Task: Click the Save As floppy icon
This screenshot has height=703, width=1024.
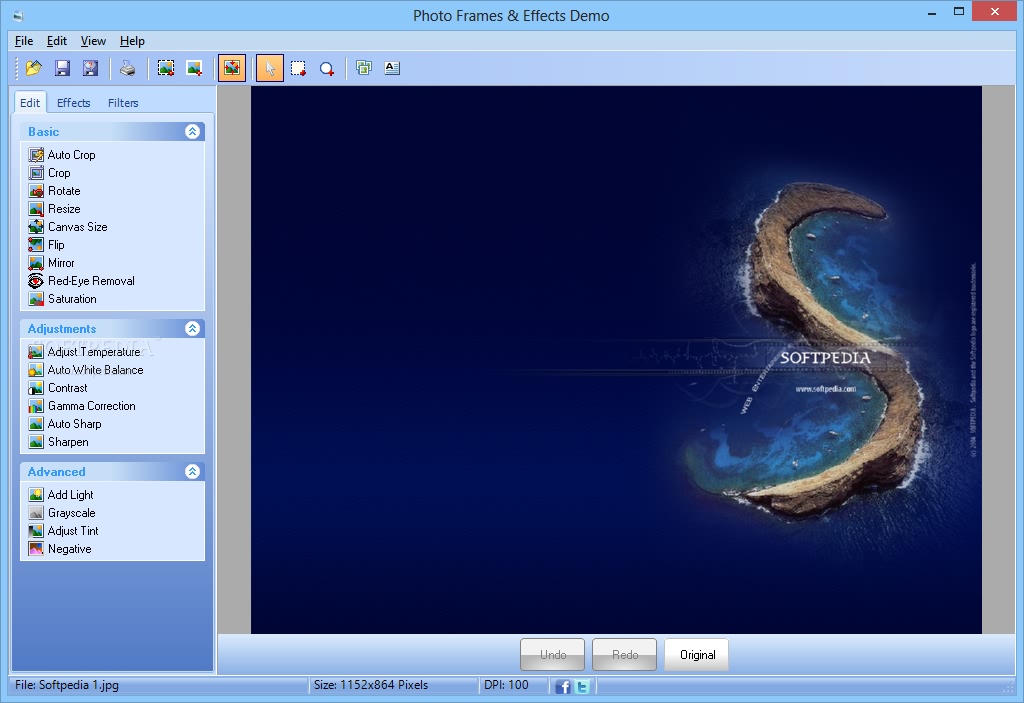Action: 90,68
